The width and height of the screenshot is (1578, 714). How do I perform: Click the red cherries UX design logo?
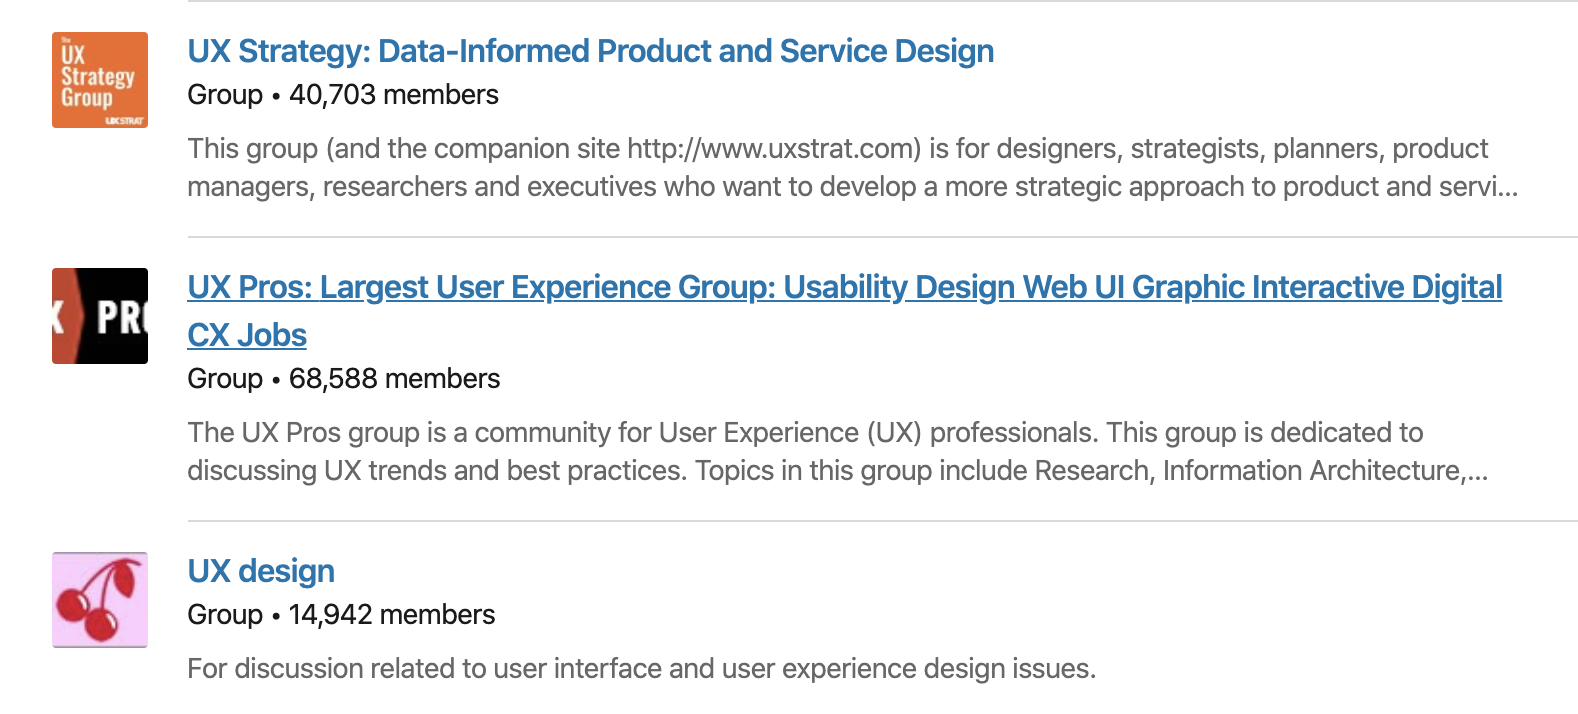click(x=99, y=600)
